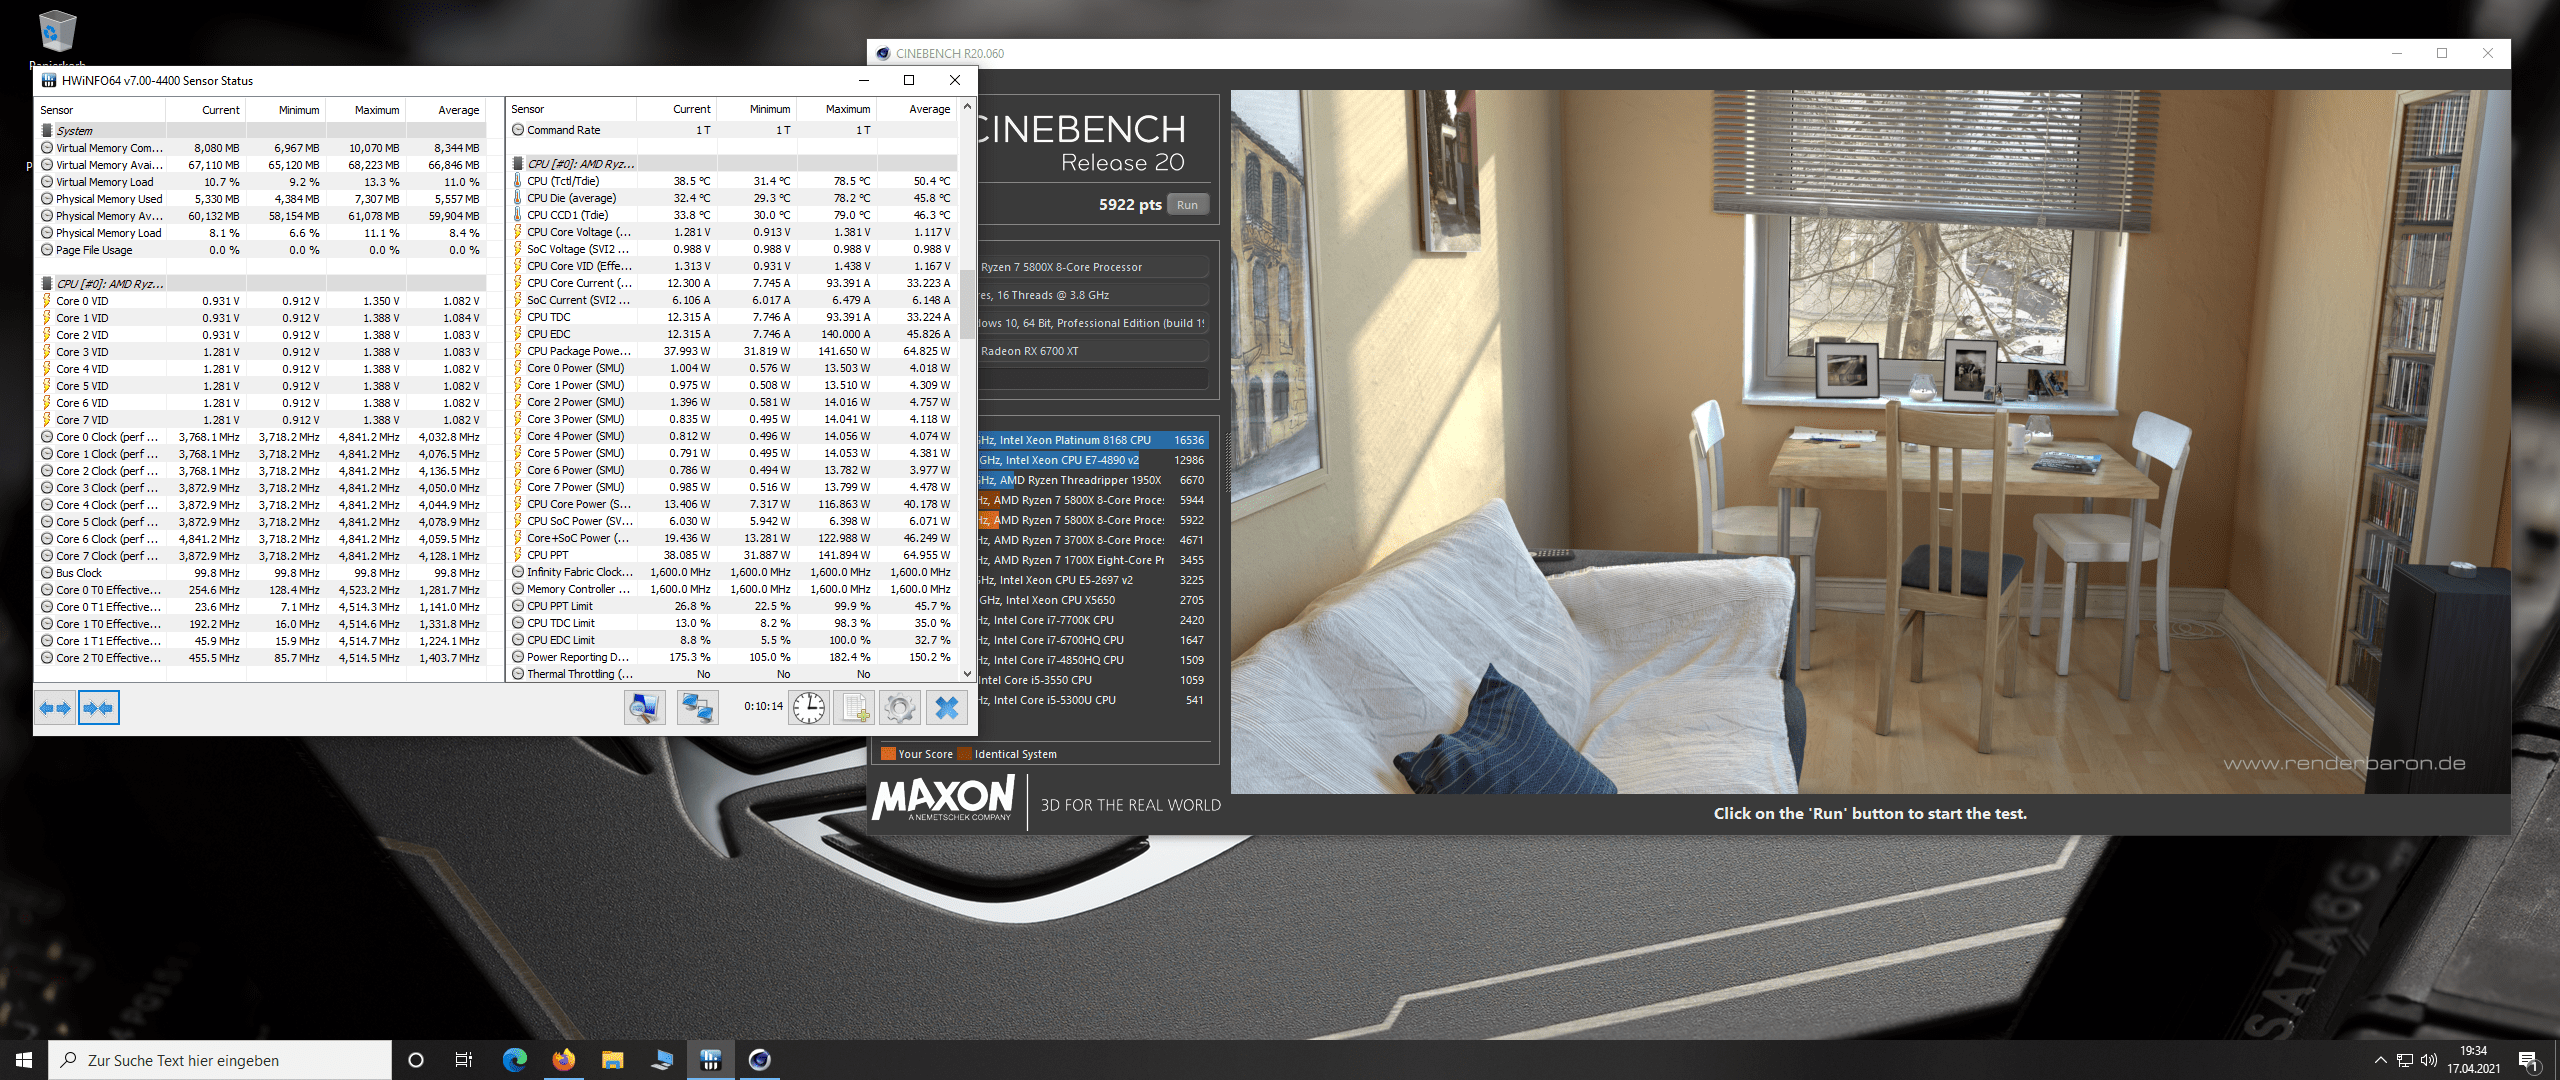
Task: Click Identical System legend swatch
Action: pyautogui.click(x=964, y=754)
